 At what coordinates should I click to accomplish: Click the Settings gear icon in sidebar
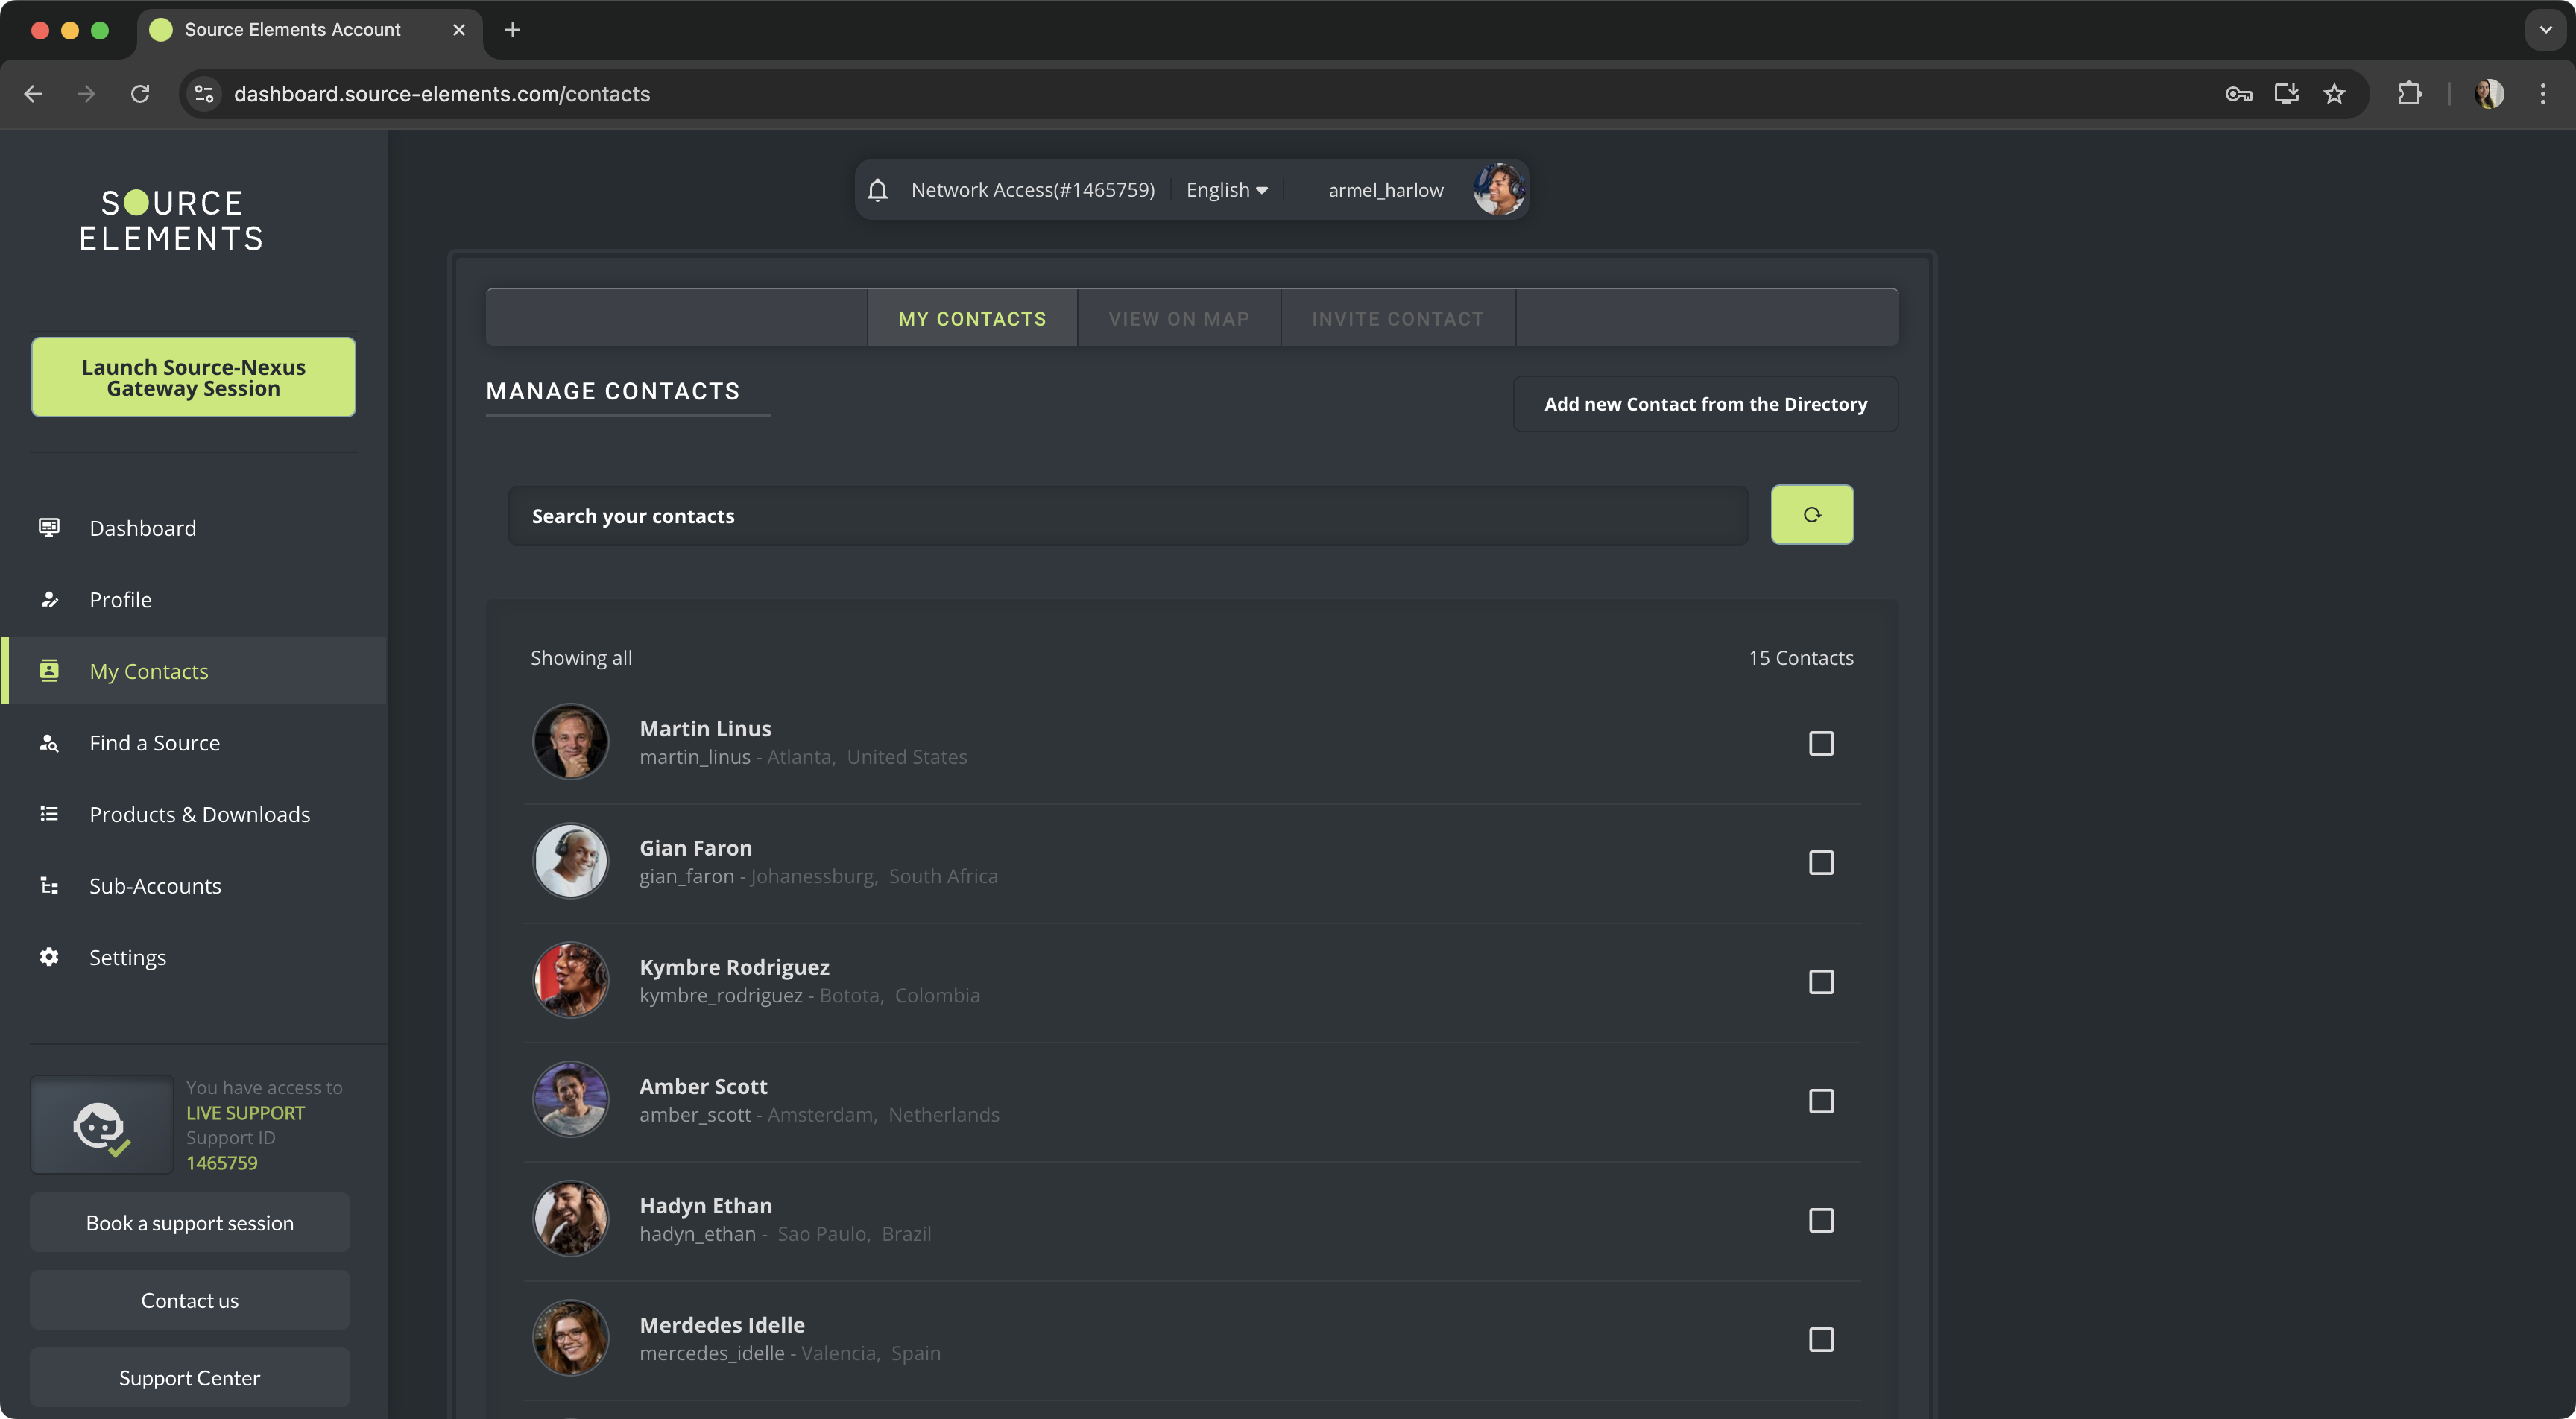(x=49, y=957)
